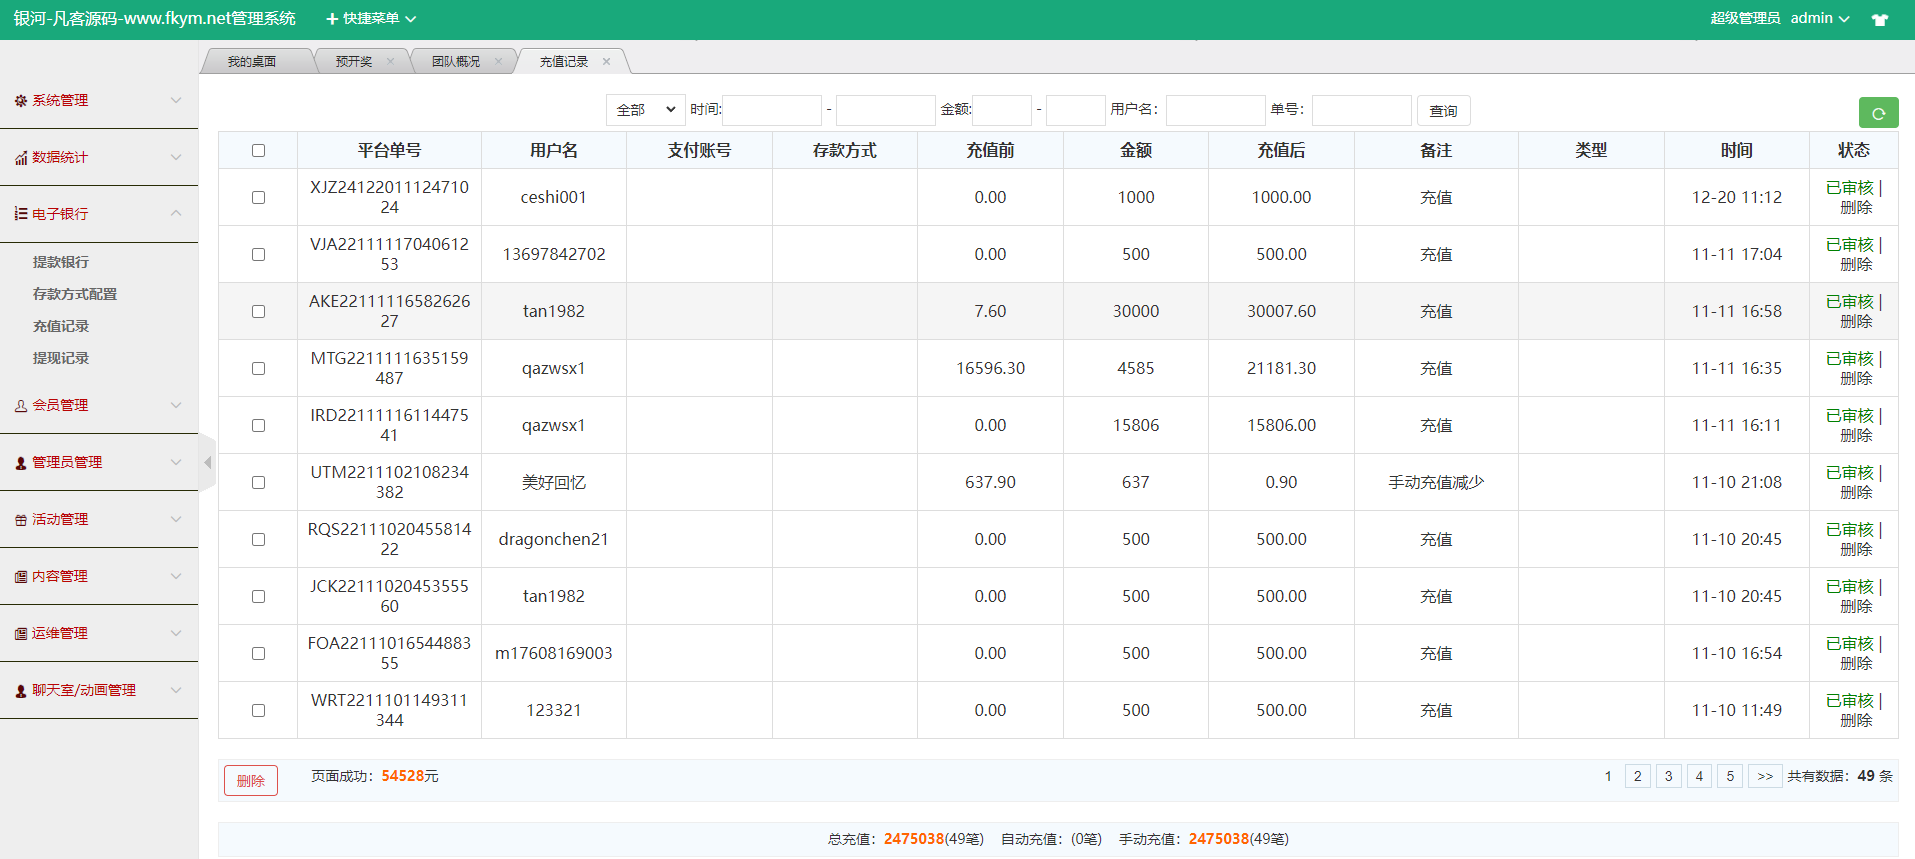Close the 充值记录 tab with its X
Image resolution: width=1915 pixels, height=859 pixels.
606,62
